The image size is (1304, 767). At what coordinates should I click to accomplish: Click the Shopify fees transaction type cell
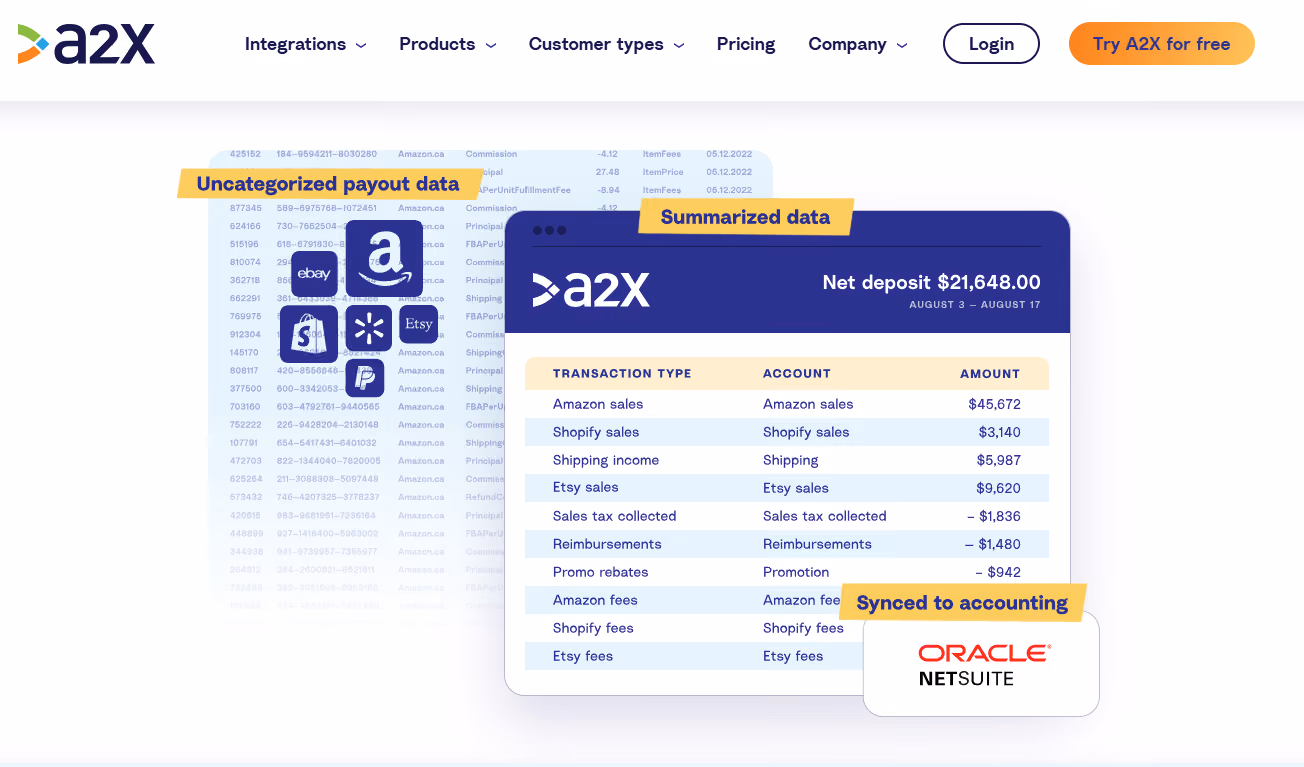593,628
